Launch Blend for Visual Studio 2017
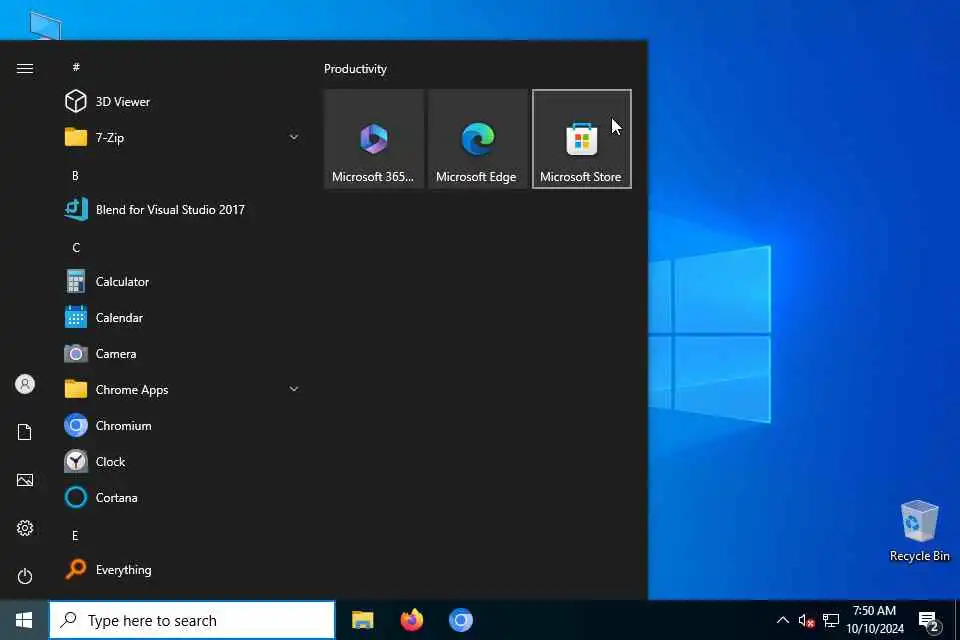 click(182, 209)
